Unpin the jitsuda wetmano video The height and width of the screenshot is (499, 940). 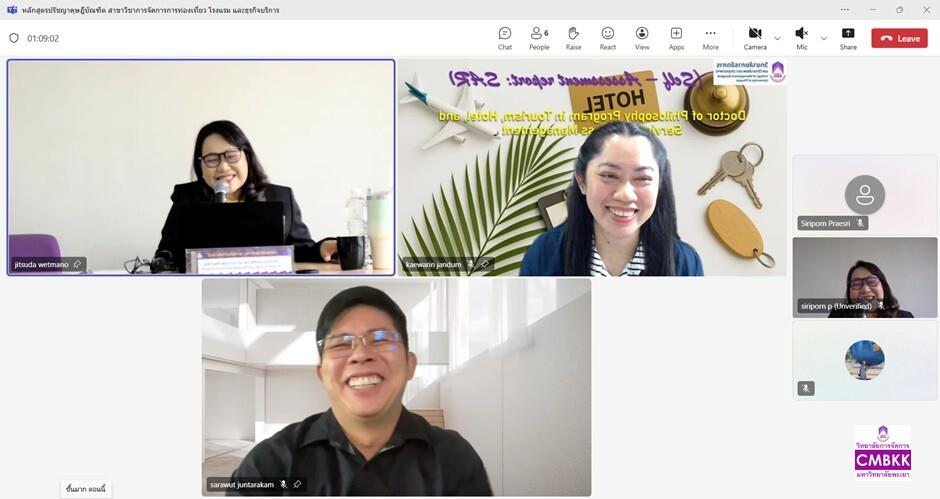tap(77, 264)
